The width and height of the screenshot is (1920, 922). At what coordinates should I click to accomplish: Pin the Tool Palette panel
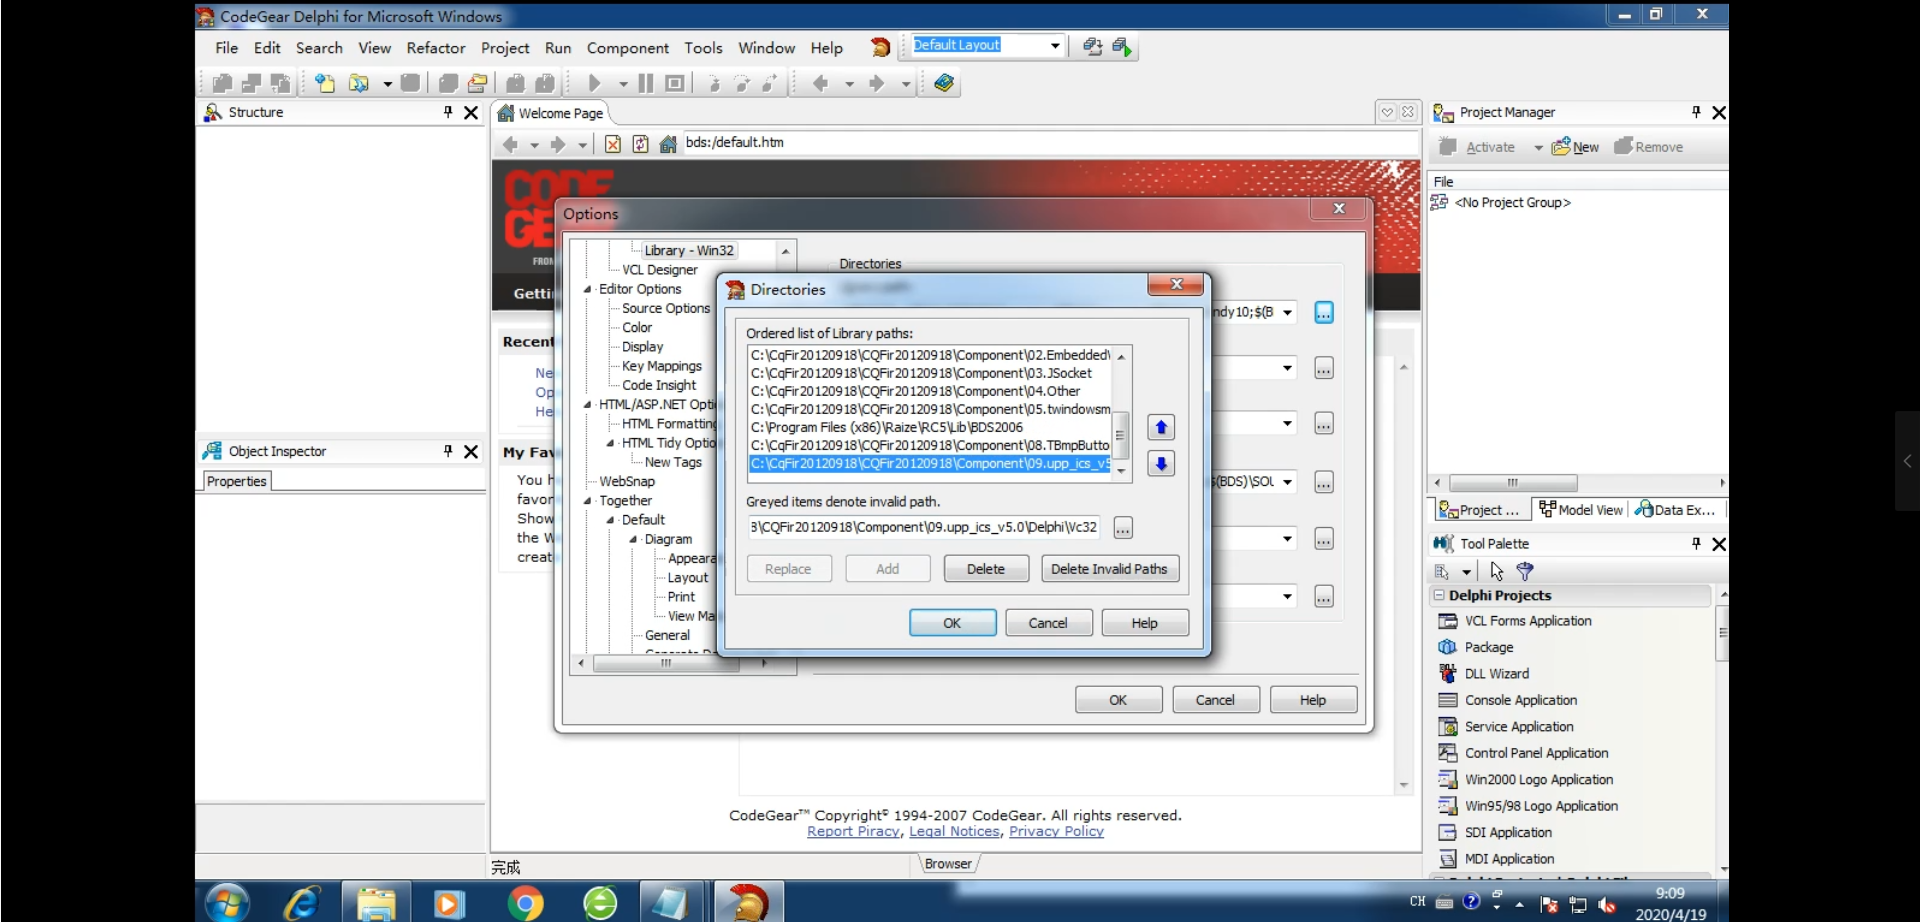[x=1696, y=543]
